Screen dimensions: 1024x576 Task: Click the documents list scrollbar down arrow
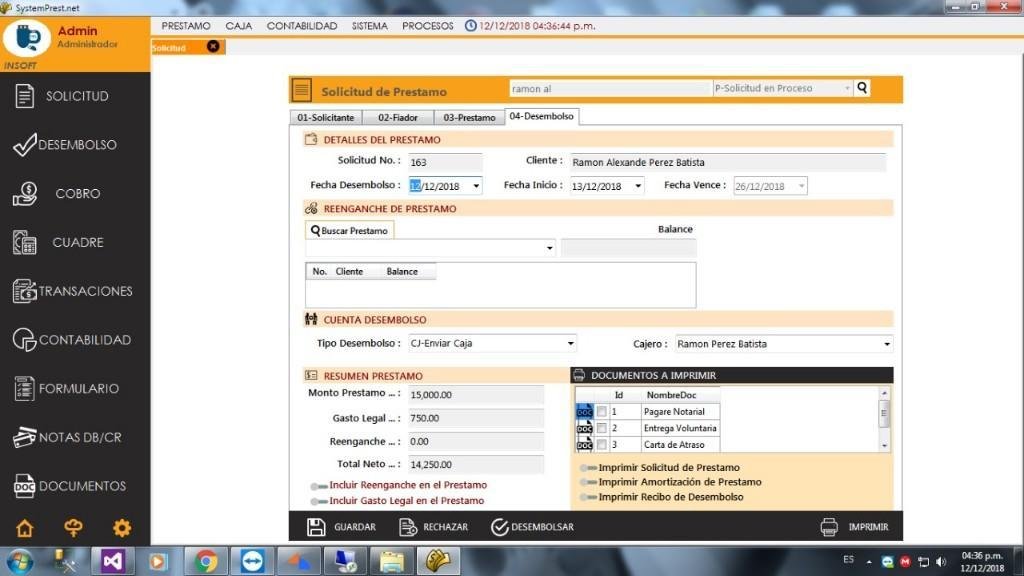pos(884,446)
